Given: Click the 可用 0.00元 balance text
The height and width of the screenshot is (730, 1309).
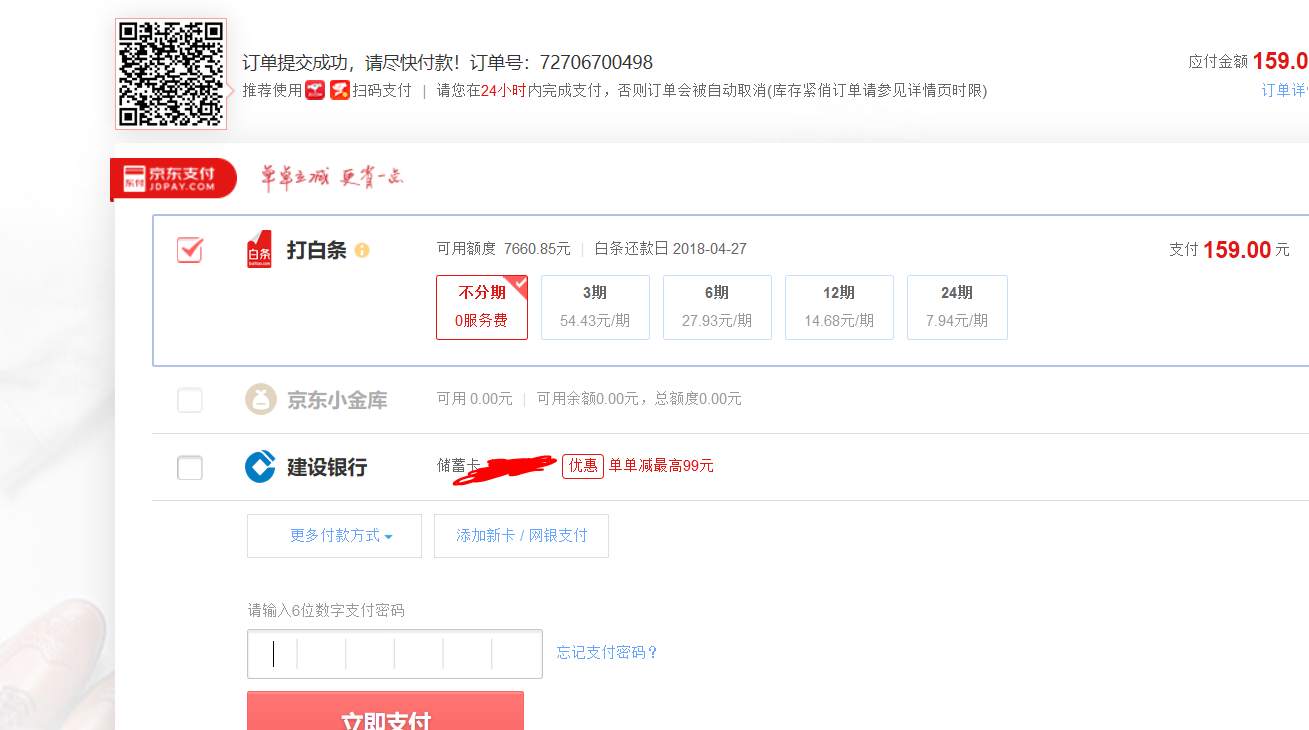Looking at the screenshot, I should (x=474, y=398).
